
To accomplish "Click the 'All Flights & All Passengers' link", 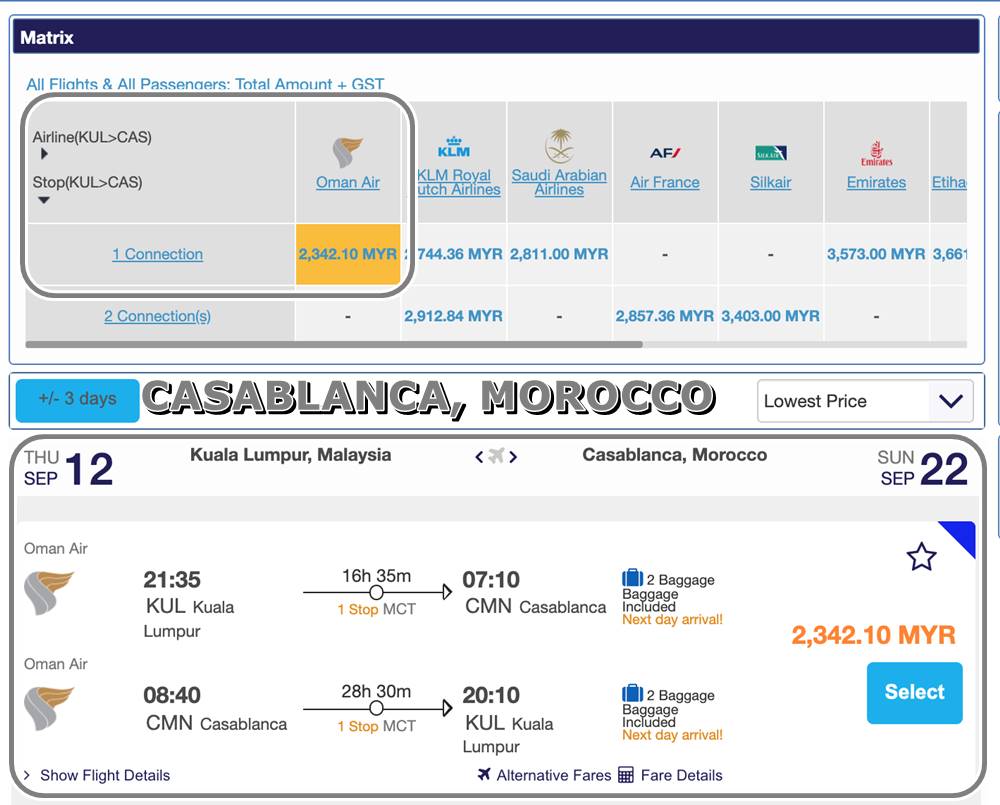I will pyautogui.click(x=205, y=84).
